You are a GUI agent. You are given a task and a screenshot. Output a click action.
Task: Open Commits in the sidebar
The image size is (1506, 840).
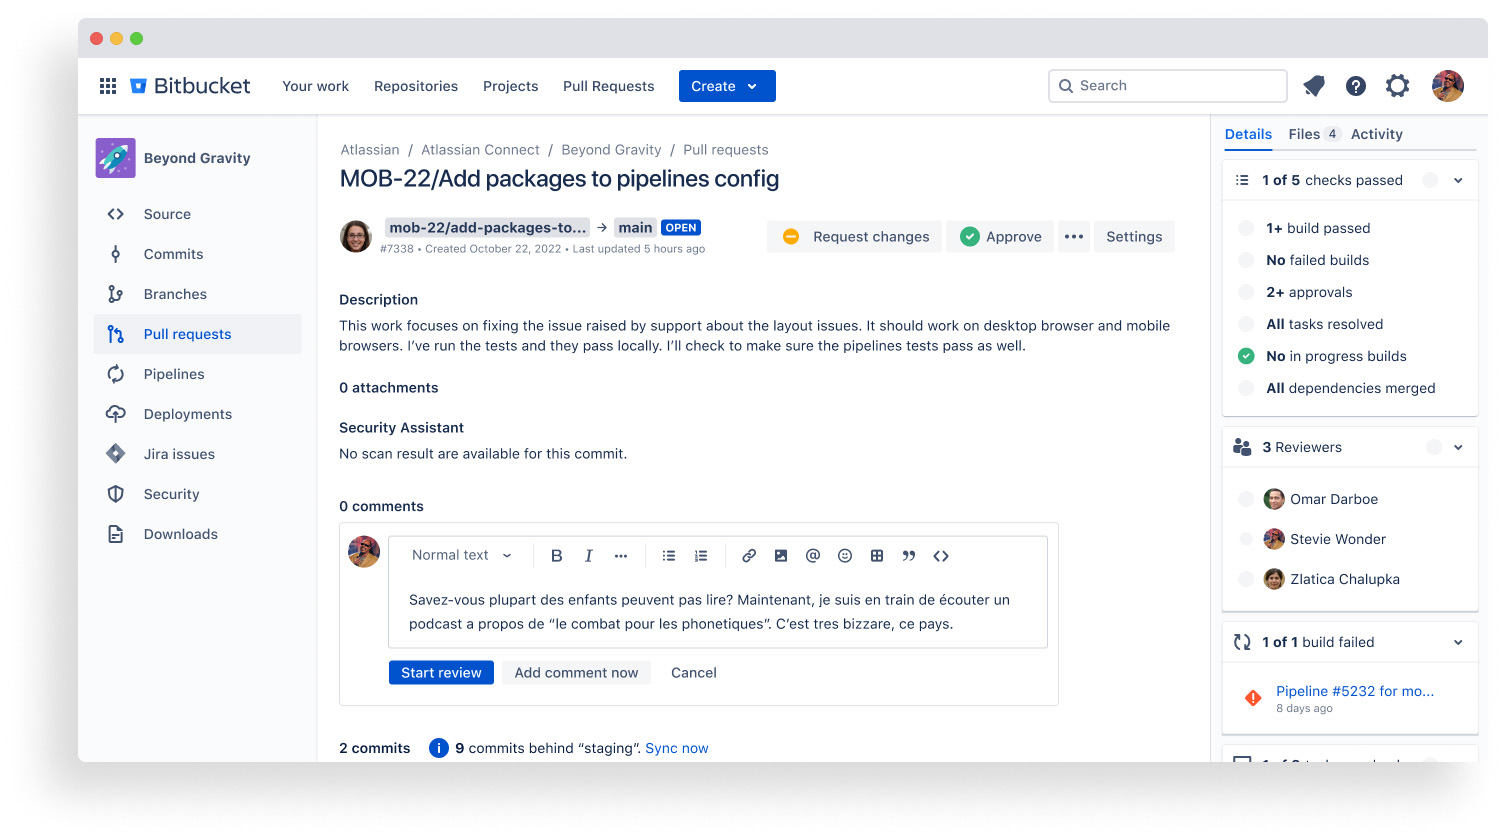198,254
